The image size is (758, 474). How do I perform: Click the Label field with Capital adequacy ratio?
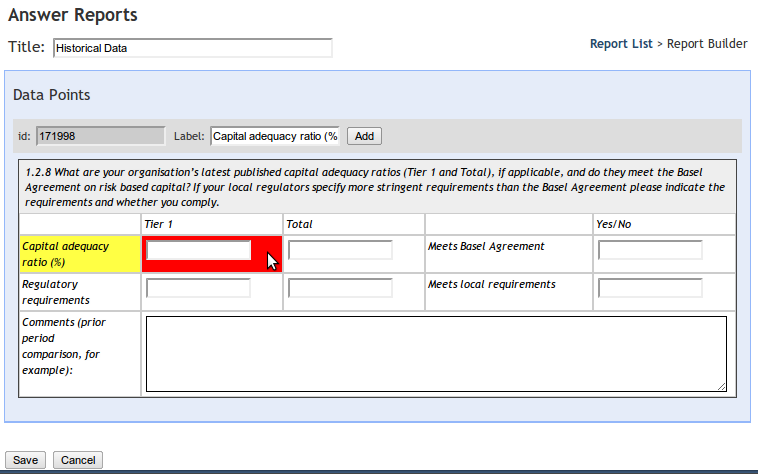point(275,136)
